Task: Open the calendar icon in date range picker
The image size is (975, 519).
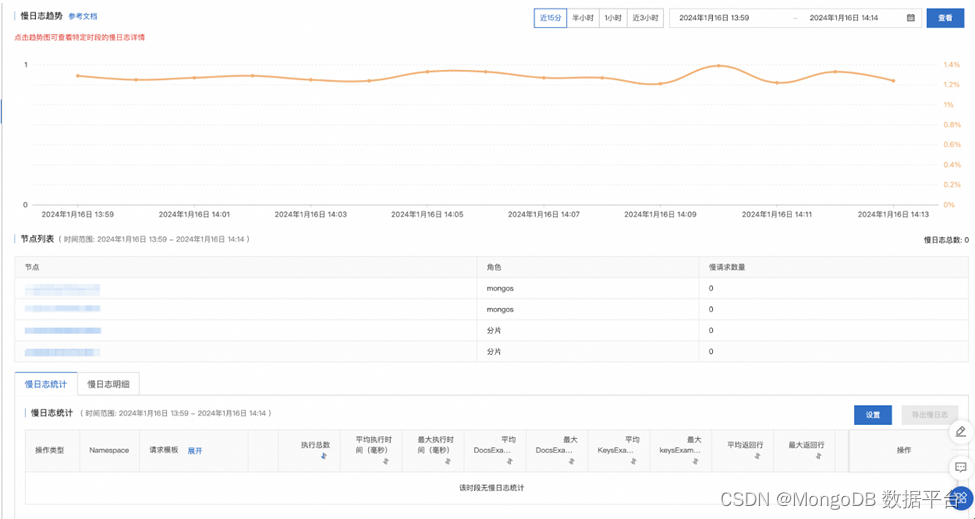Action: (910, 18)
